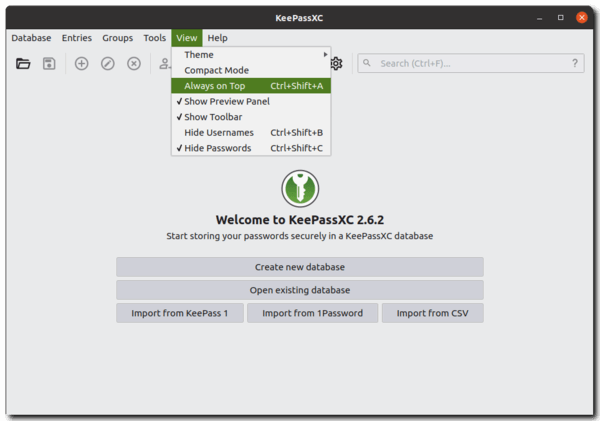The height and width of the screenshot is (421, 600).
Task: Open the Help menu
Action: 217,38
